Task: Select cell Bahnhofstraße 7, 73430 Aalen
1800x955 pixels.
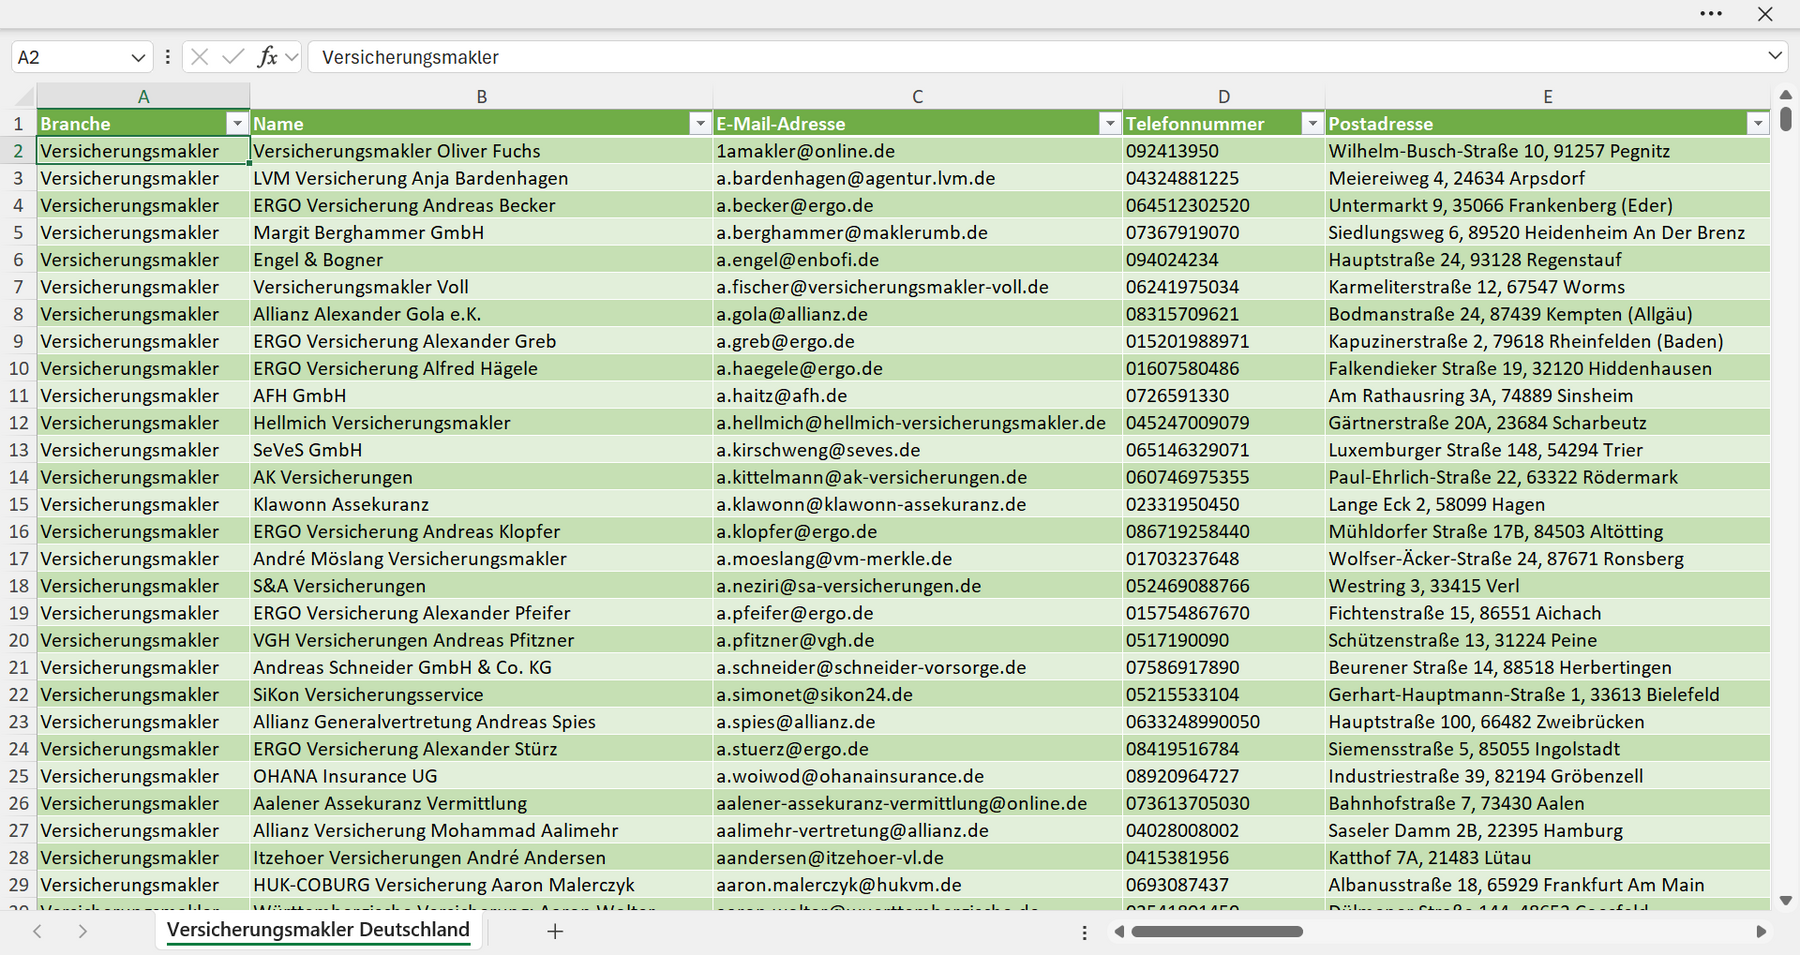Action: pos(1547,803)
